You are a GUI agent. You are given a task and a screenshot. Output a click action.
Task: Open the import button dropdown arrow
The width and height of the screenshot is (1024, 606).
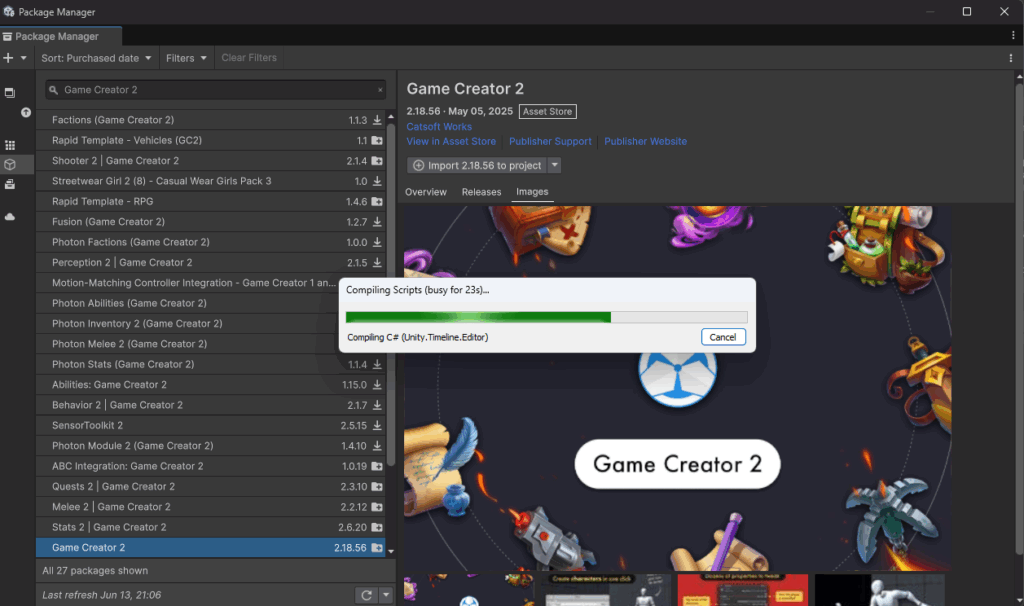pos(554,165)
